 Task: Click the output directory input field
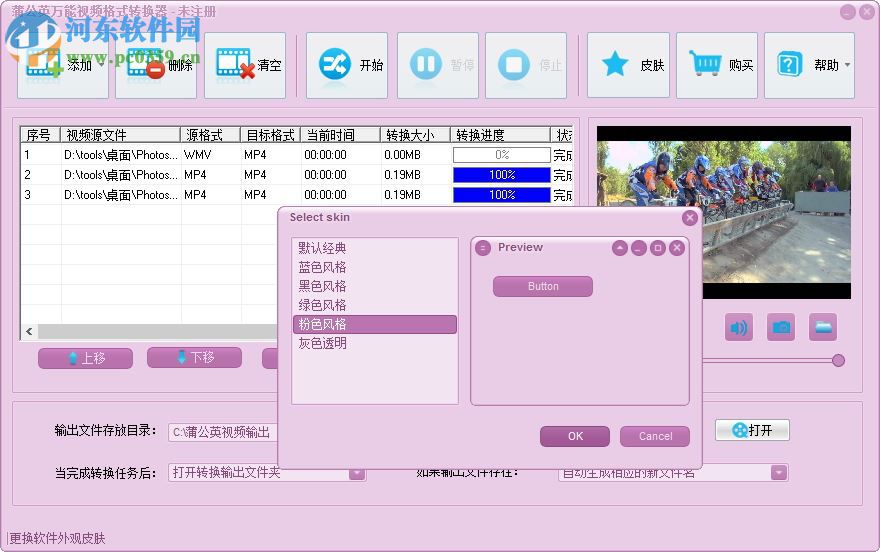[223, 433]
